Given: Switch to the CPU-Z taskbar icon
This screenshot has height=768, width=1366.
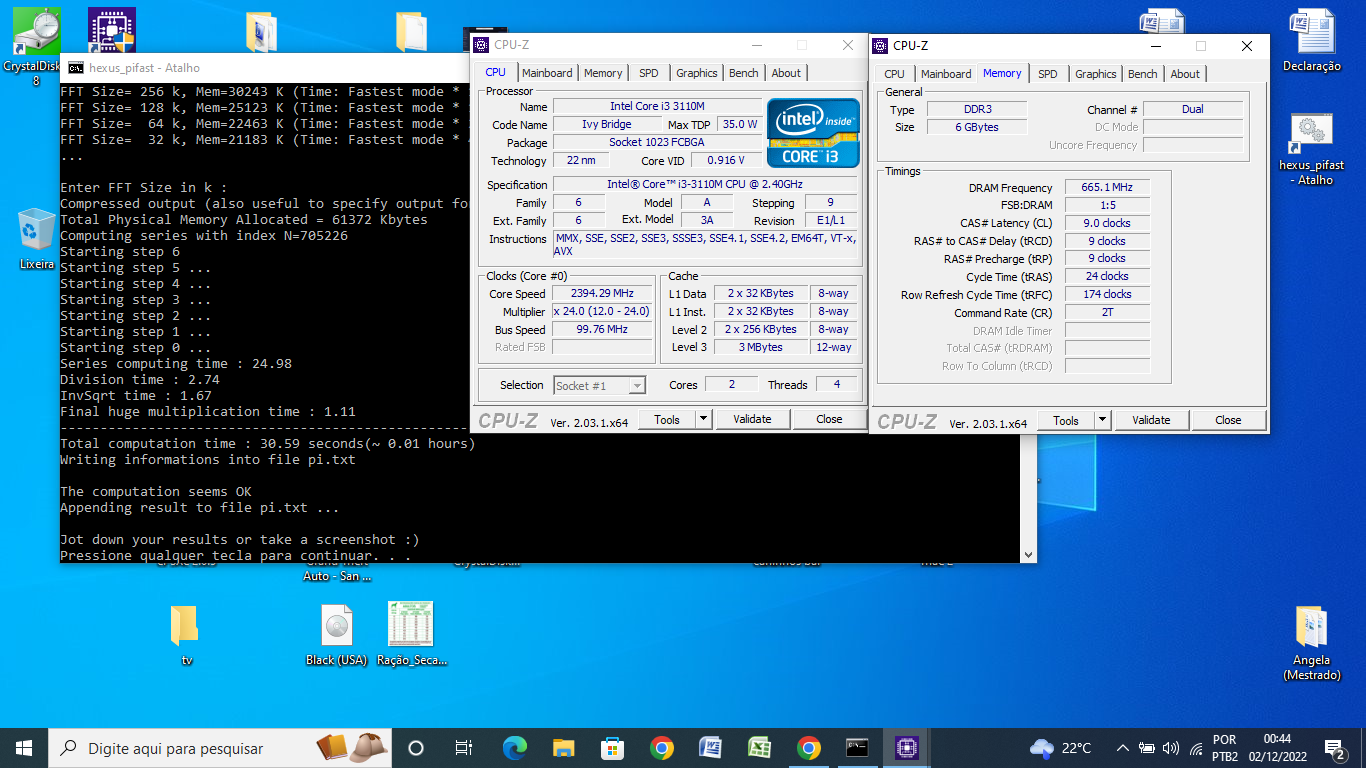Looking at the screenshot, I should click(x=906, y=748).
